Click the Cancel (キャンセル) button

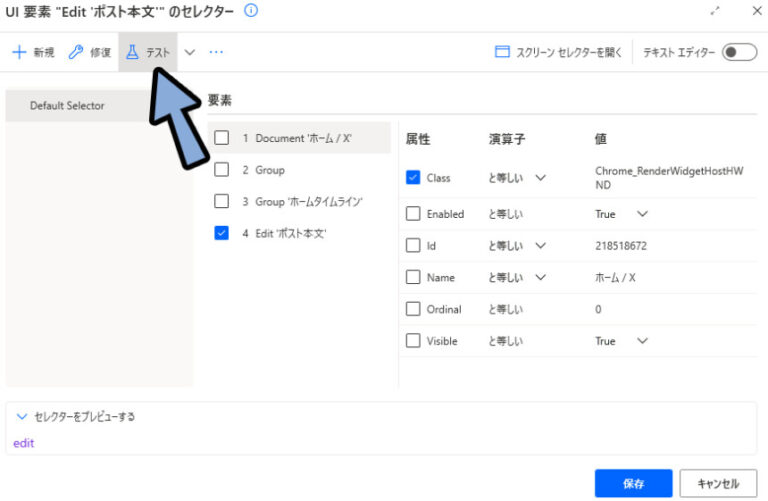coord(717,484)
